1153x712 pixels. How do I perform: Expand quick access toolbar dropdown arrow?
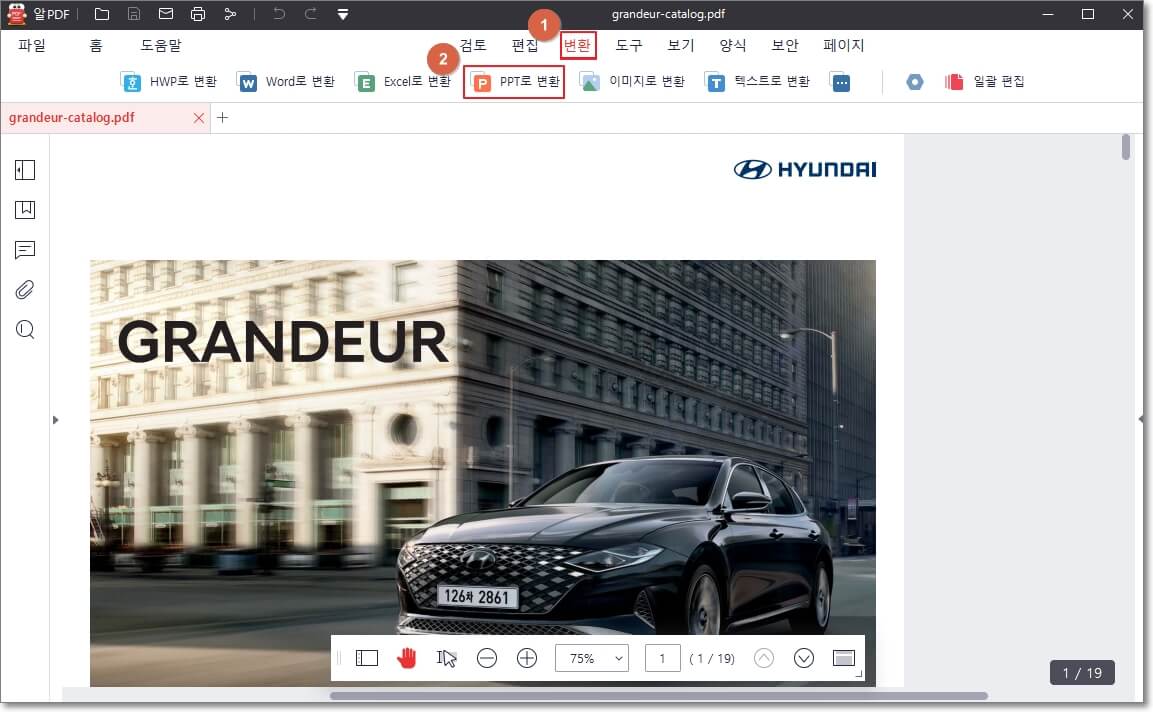click(x=343, y=14)
